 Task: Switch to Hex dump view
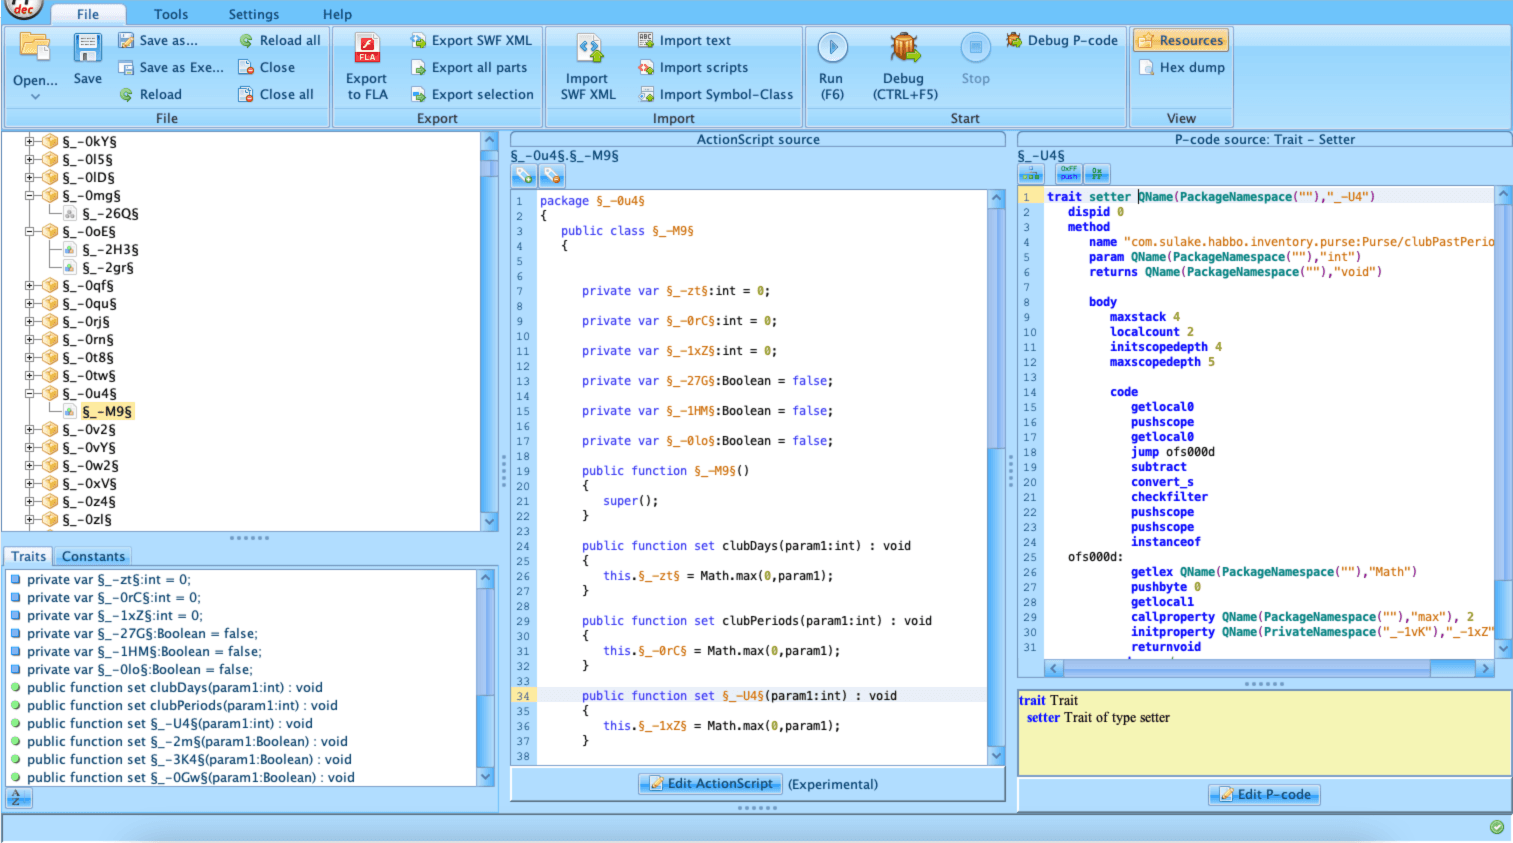(x=1181, y=67)
